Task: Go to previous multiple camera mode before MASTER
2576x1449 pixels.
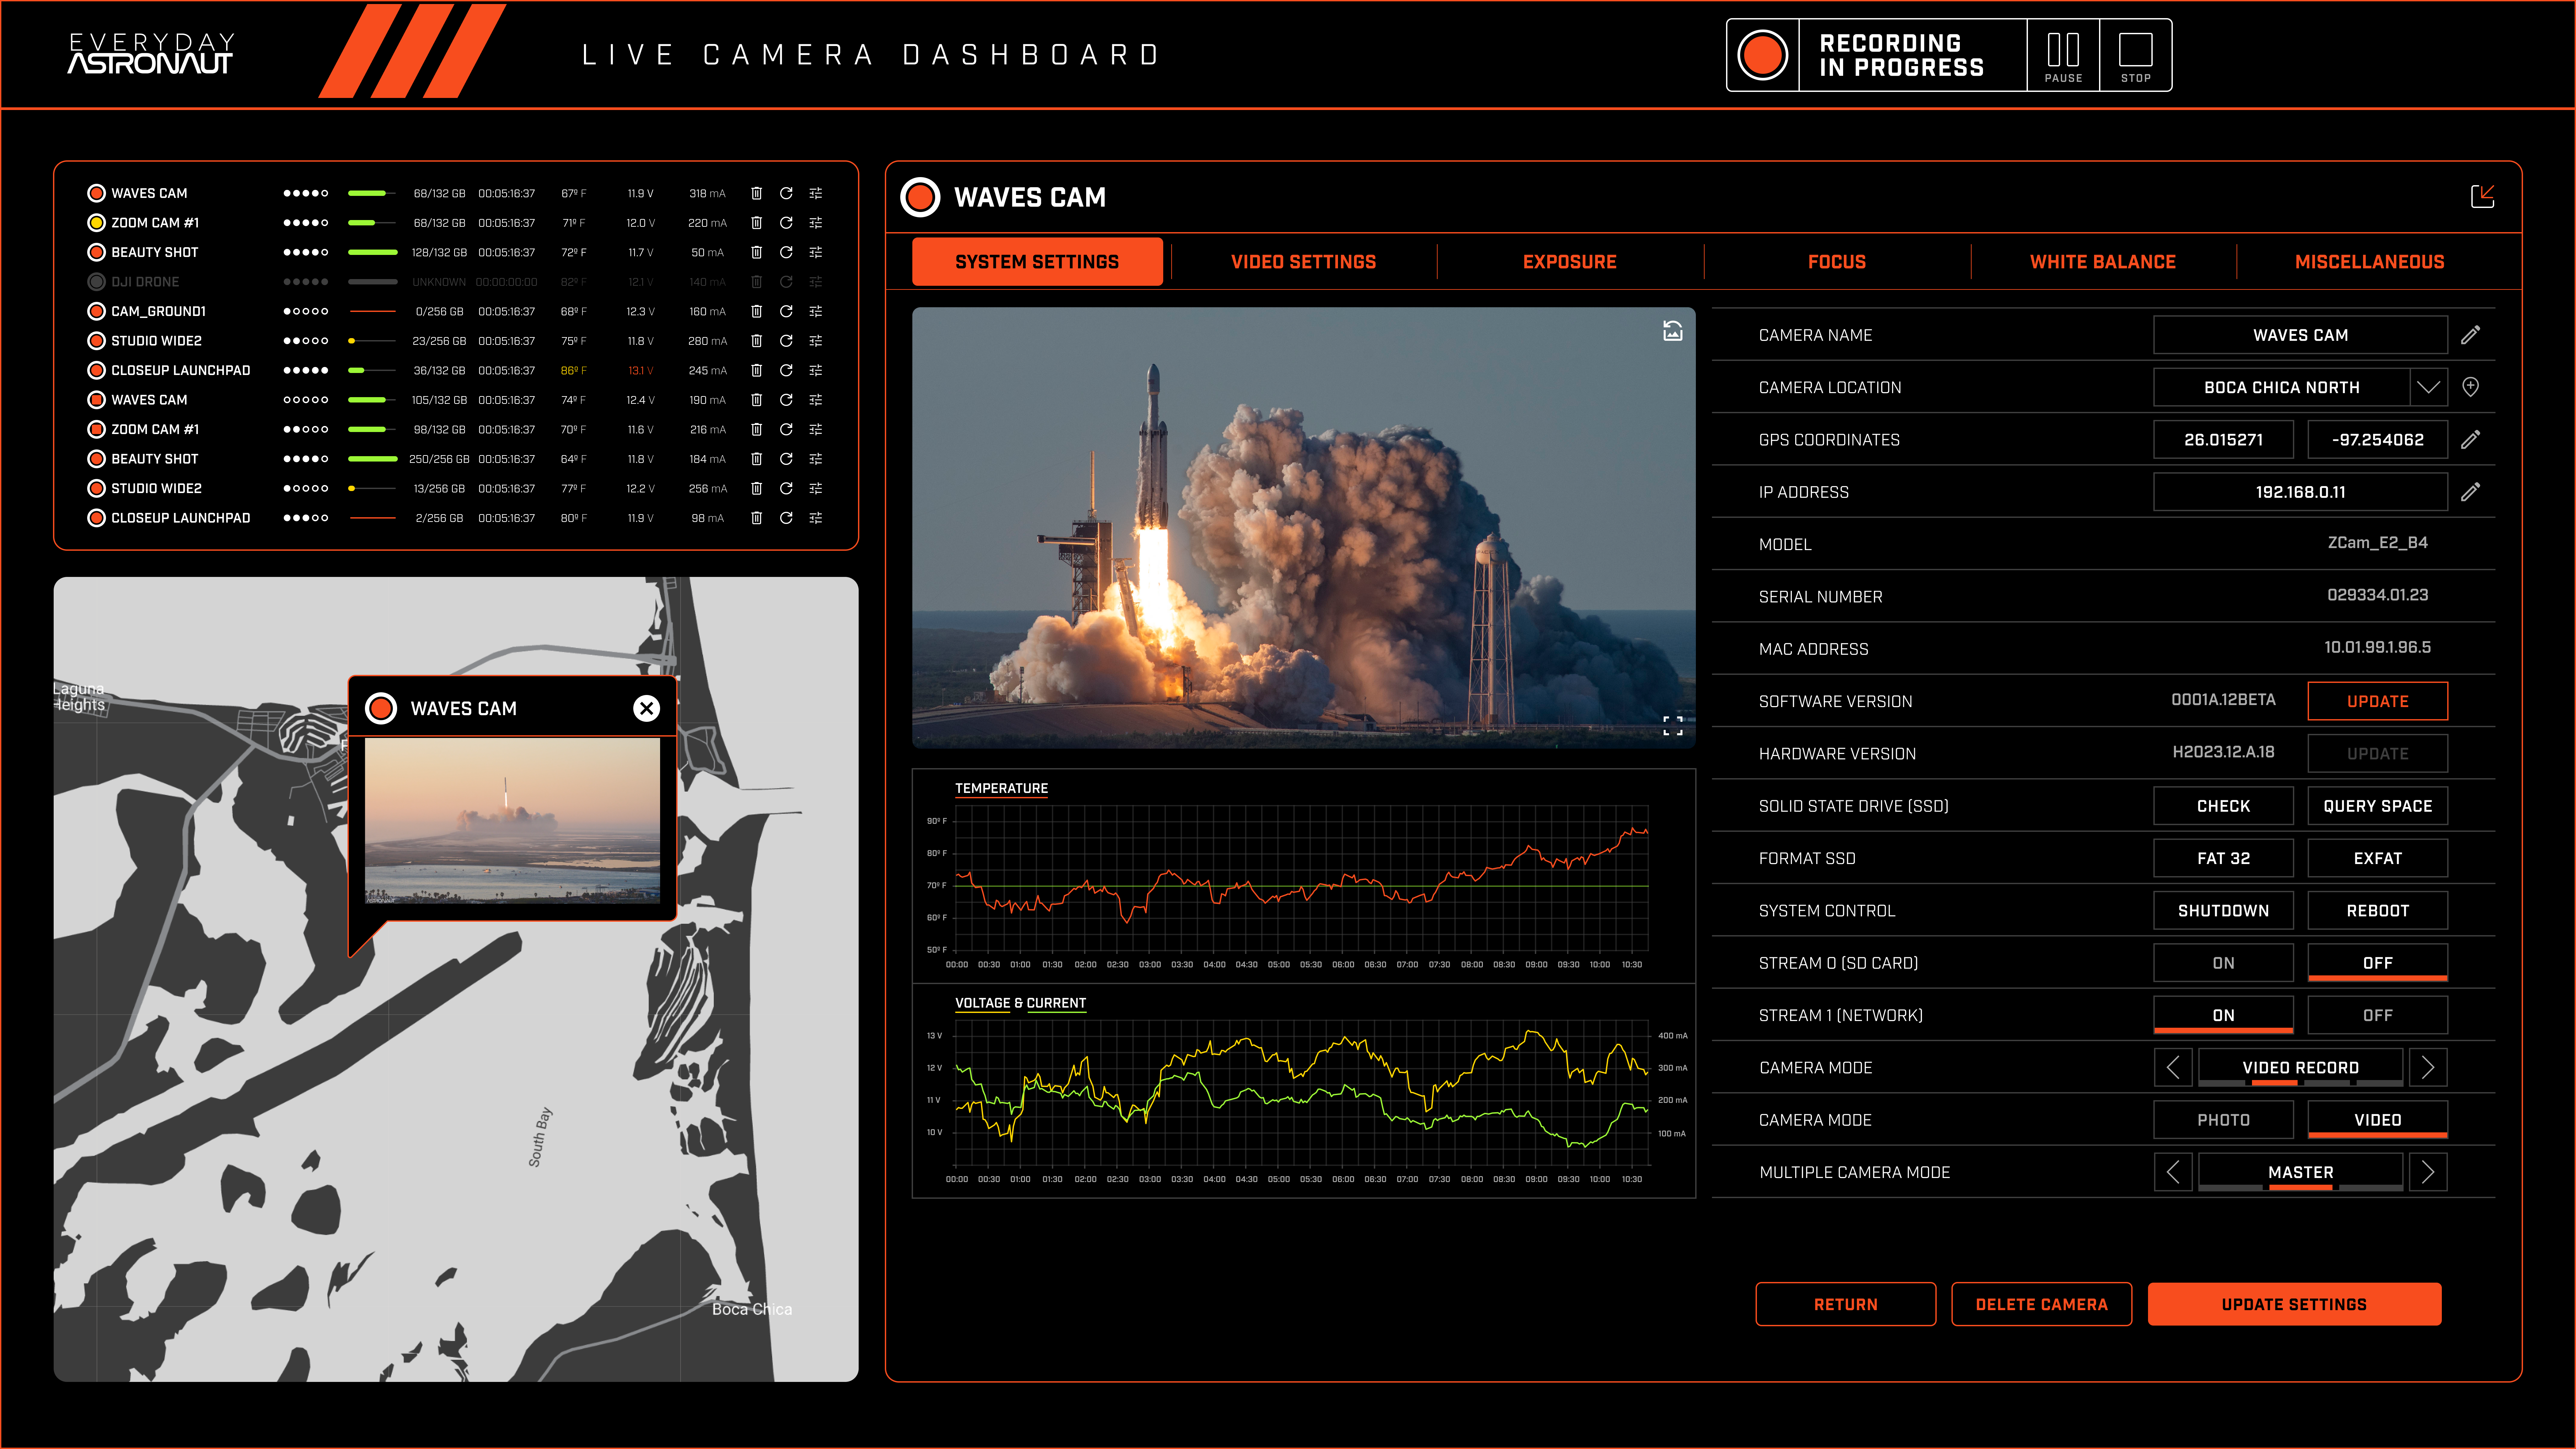Action: click(2173, 1172)
